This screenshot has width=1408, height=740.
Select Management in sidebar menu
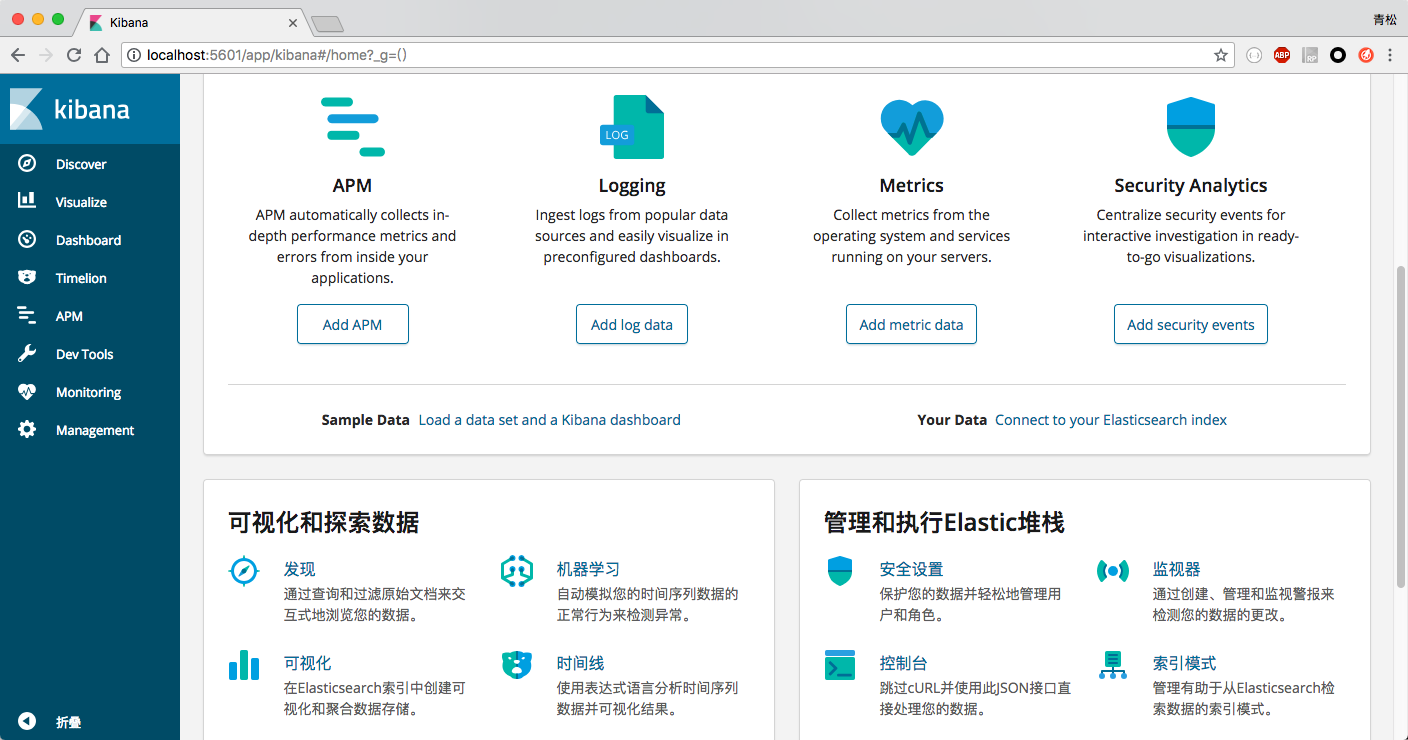95,430
